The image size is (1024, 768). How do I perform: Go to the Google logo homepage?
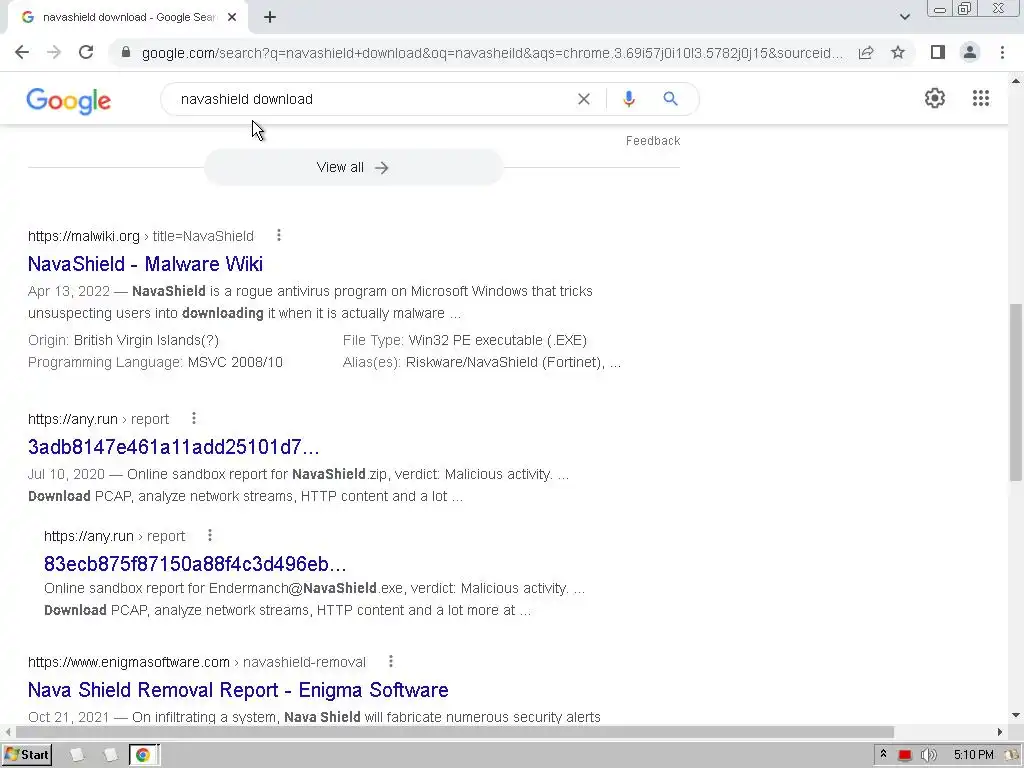click(x=69, y=101)
